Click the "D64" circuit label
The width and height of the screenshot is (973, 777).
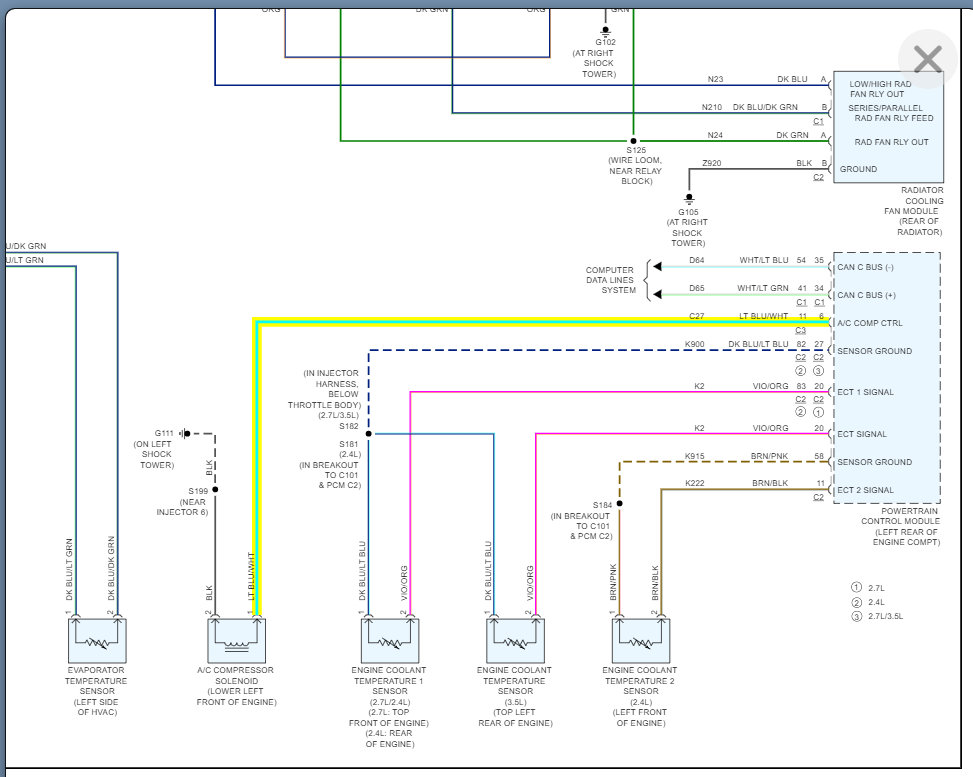pos(697,261)
